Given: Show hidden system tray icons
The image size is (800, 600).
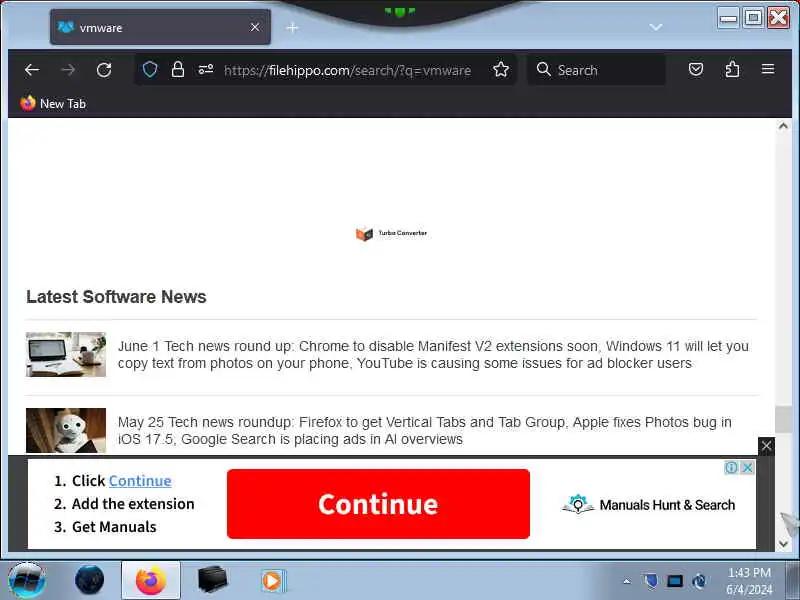Looking at the screenshot, I should tap(627, 581).
